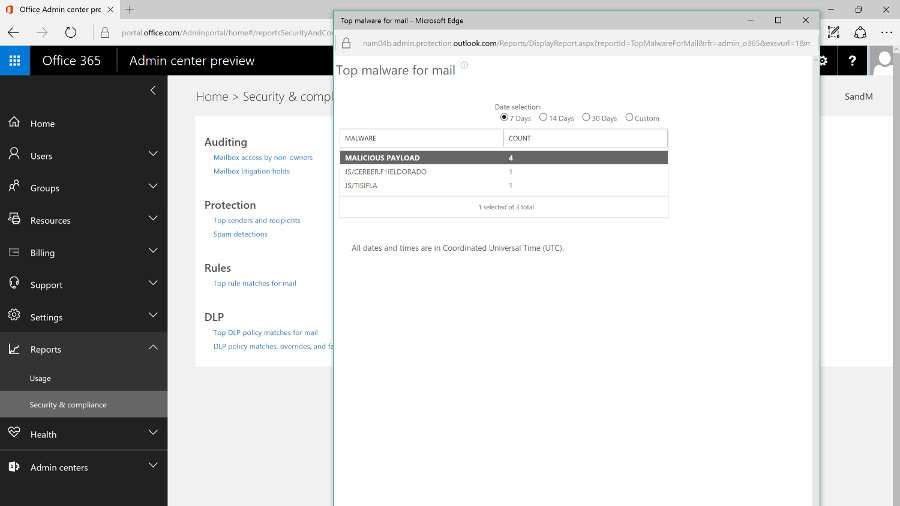900x506 pixels.
Task: Click the Office 365 title in header
Action: [71, 60]
